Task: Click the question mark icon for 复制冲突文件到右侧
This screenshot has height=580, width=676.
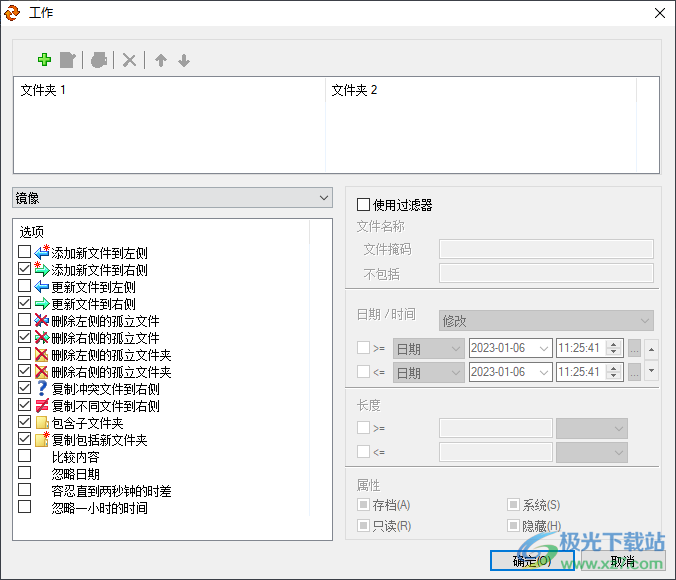Action: [42, 388]
